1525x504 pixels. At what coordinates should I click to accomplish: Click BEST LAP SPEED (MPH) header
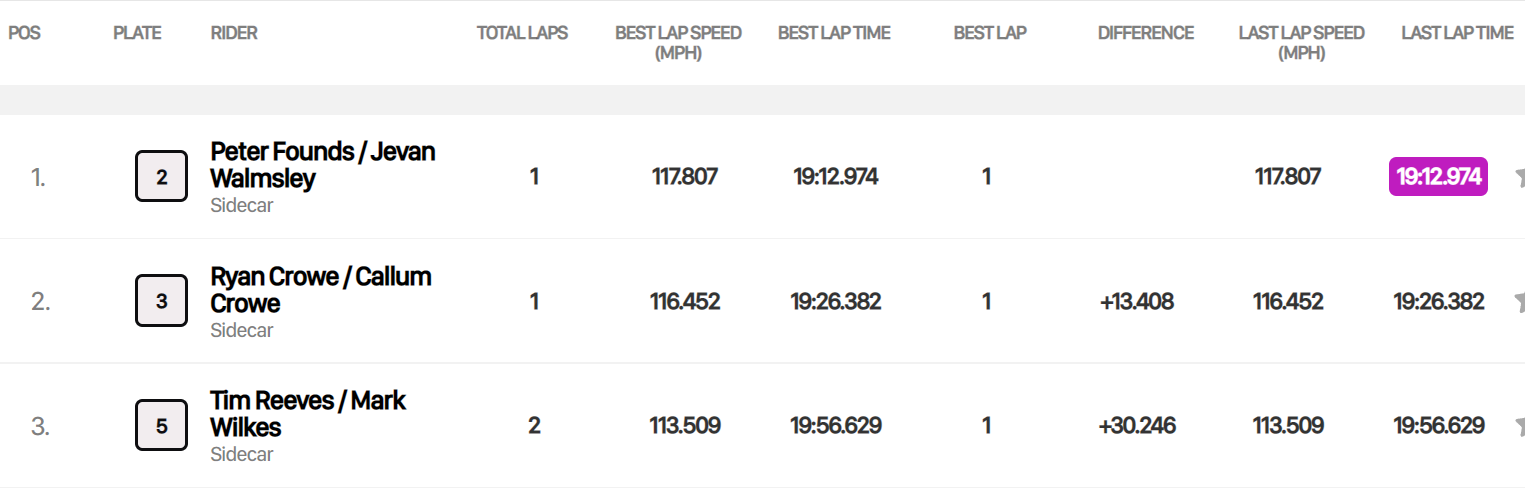point(678,42)
